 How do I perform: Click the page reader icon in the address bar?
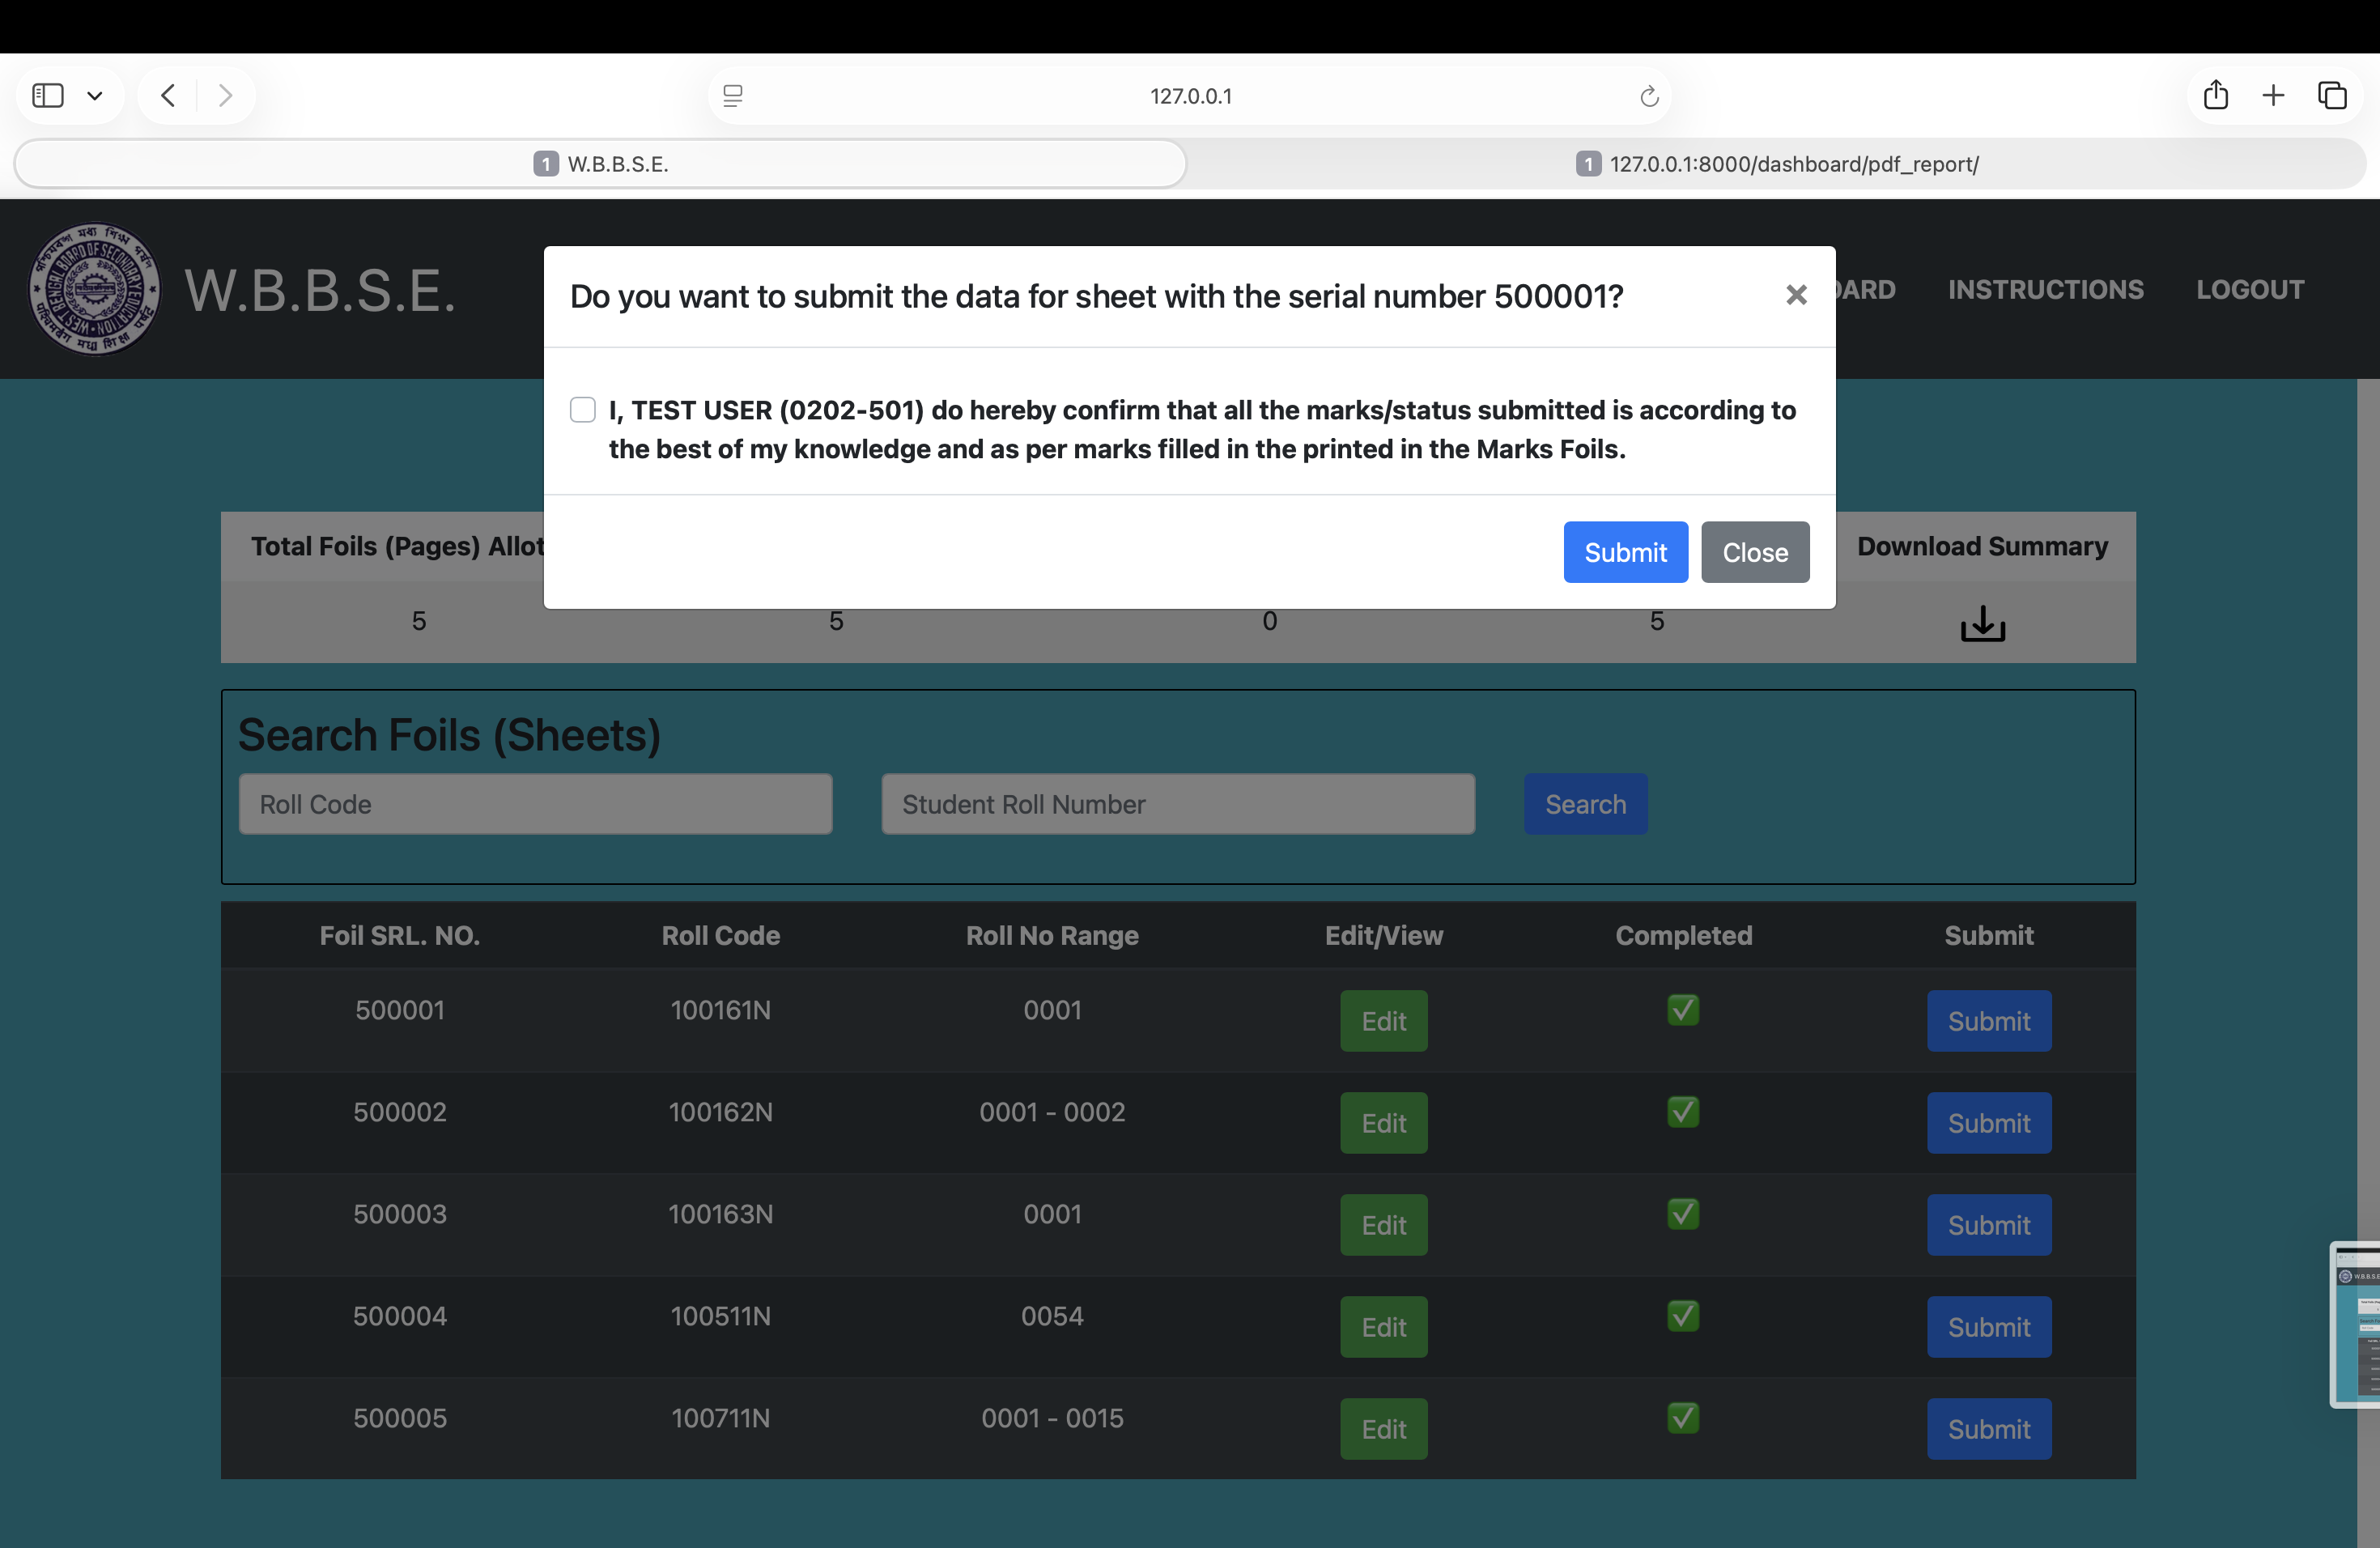click(733, 96)
